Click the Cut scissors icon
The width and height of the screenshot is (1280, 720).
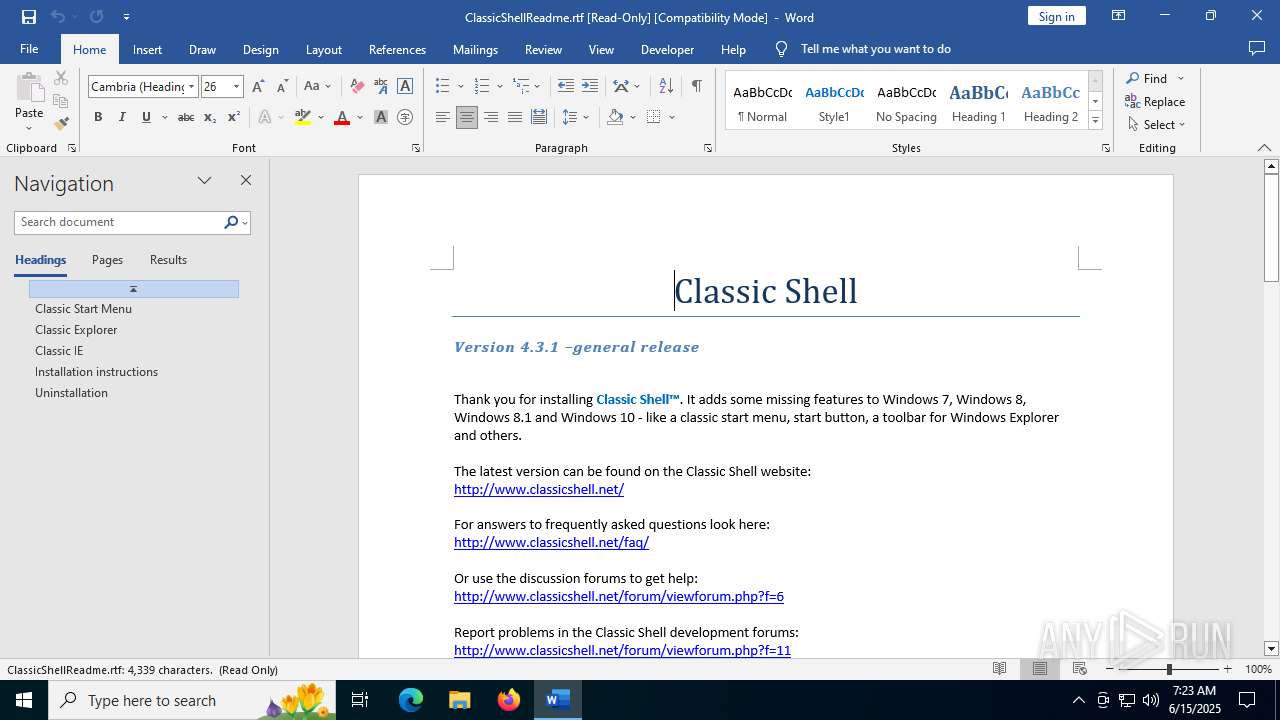[x=61, y=78]
